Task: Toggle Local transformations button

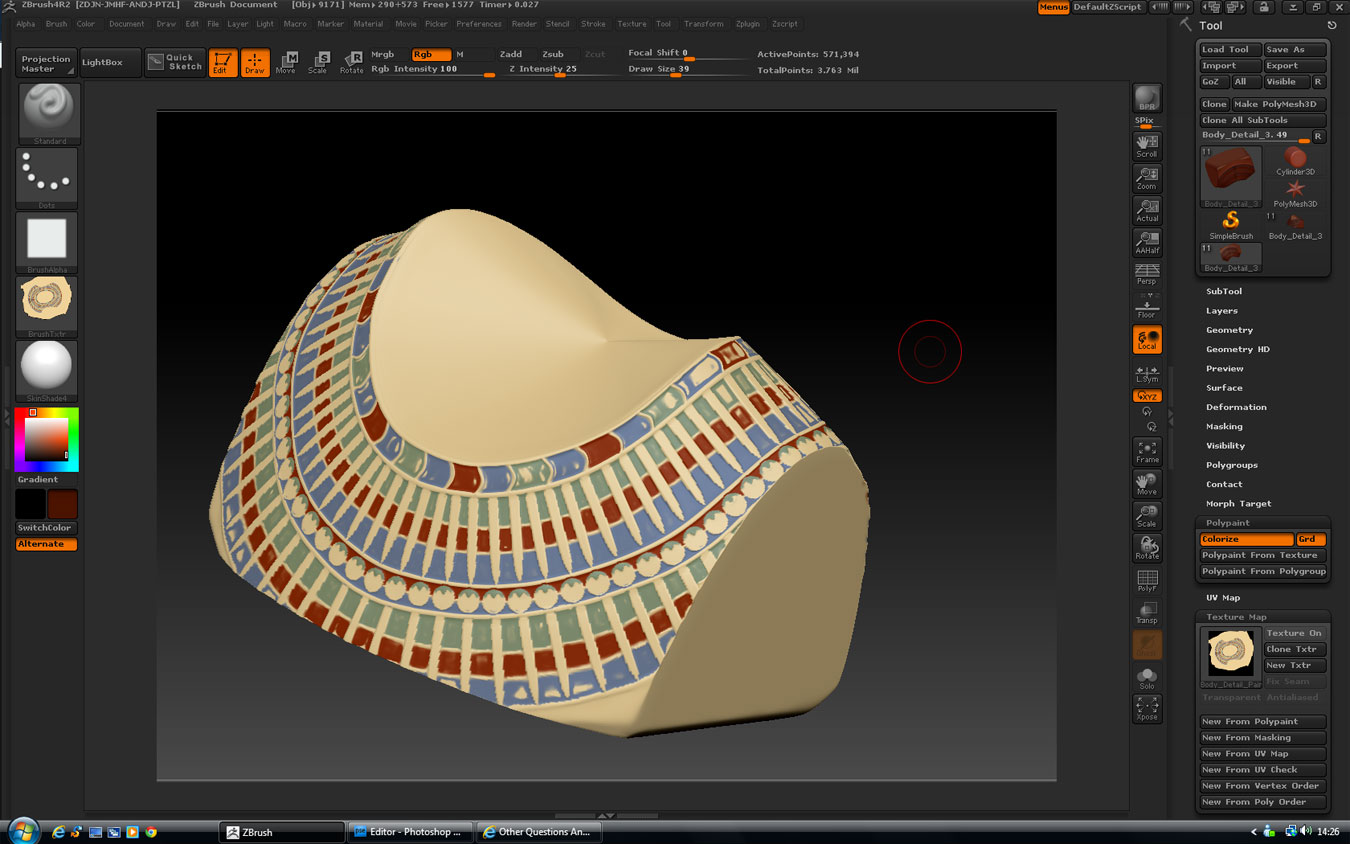Action: tap(1147, 340)
